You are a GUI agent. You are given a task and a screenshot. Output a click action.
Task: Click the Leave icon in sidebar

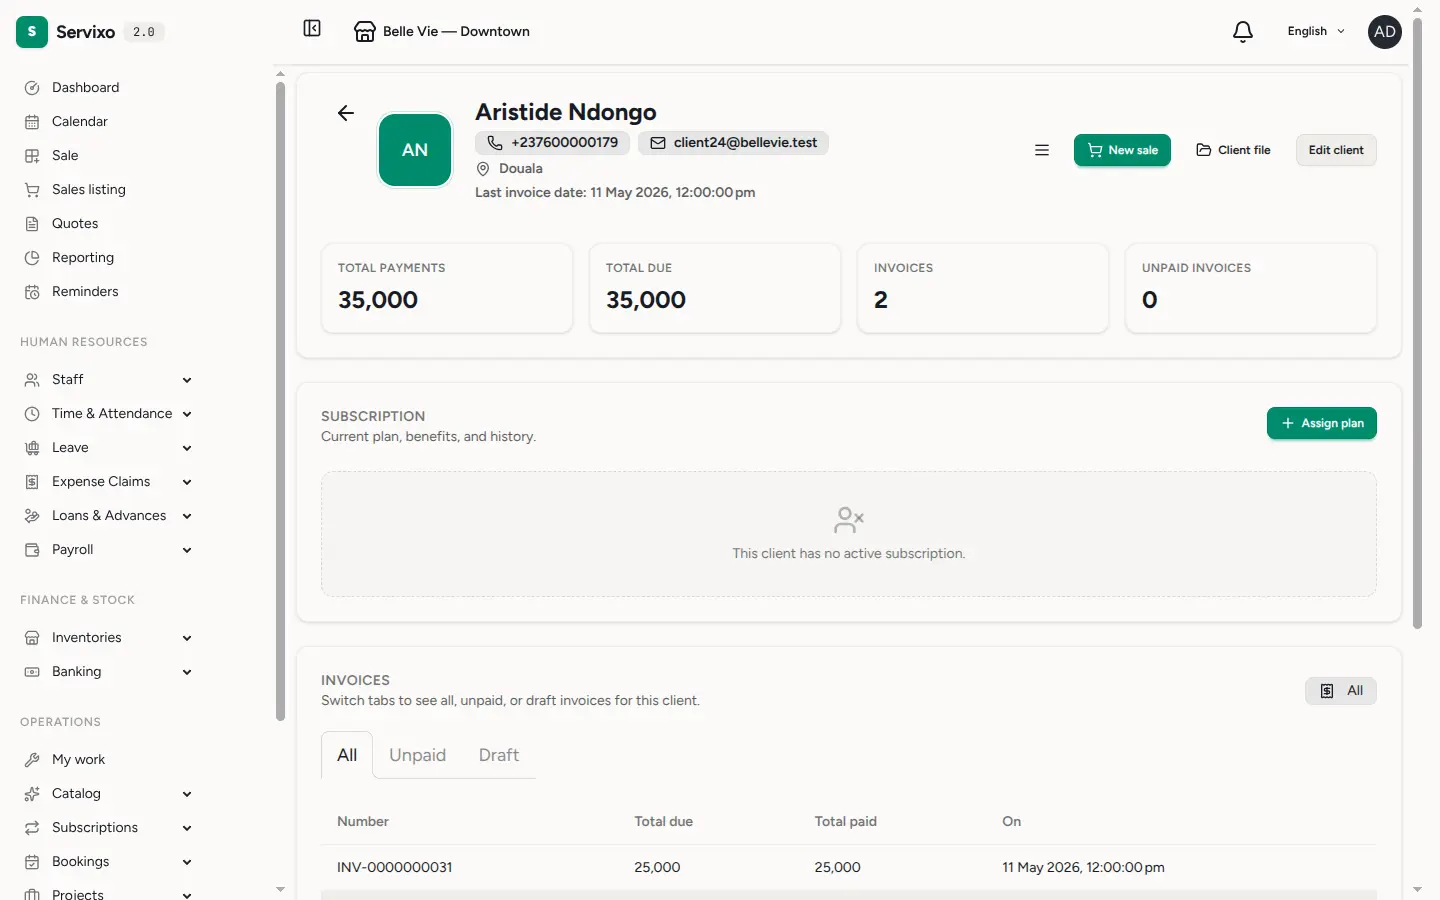32,448
